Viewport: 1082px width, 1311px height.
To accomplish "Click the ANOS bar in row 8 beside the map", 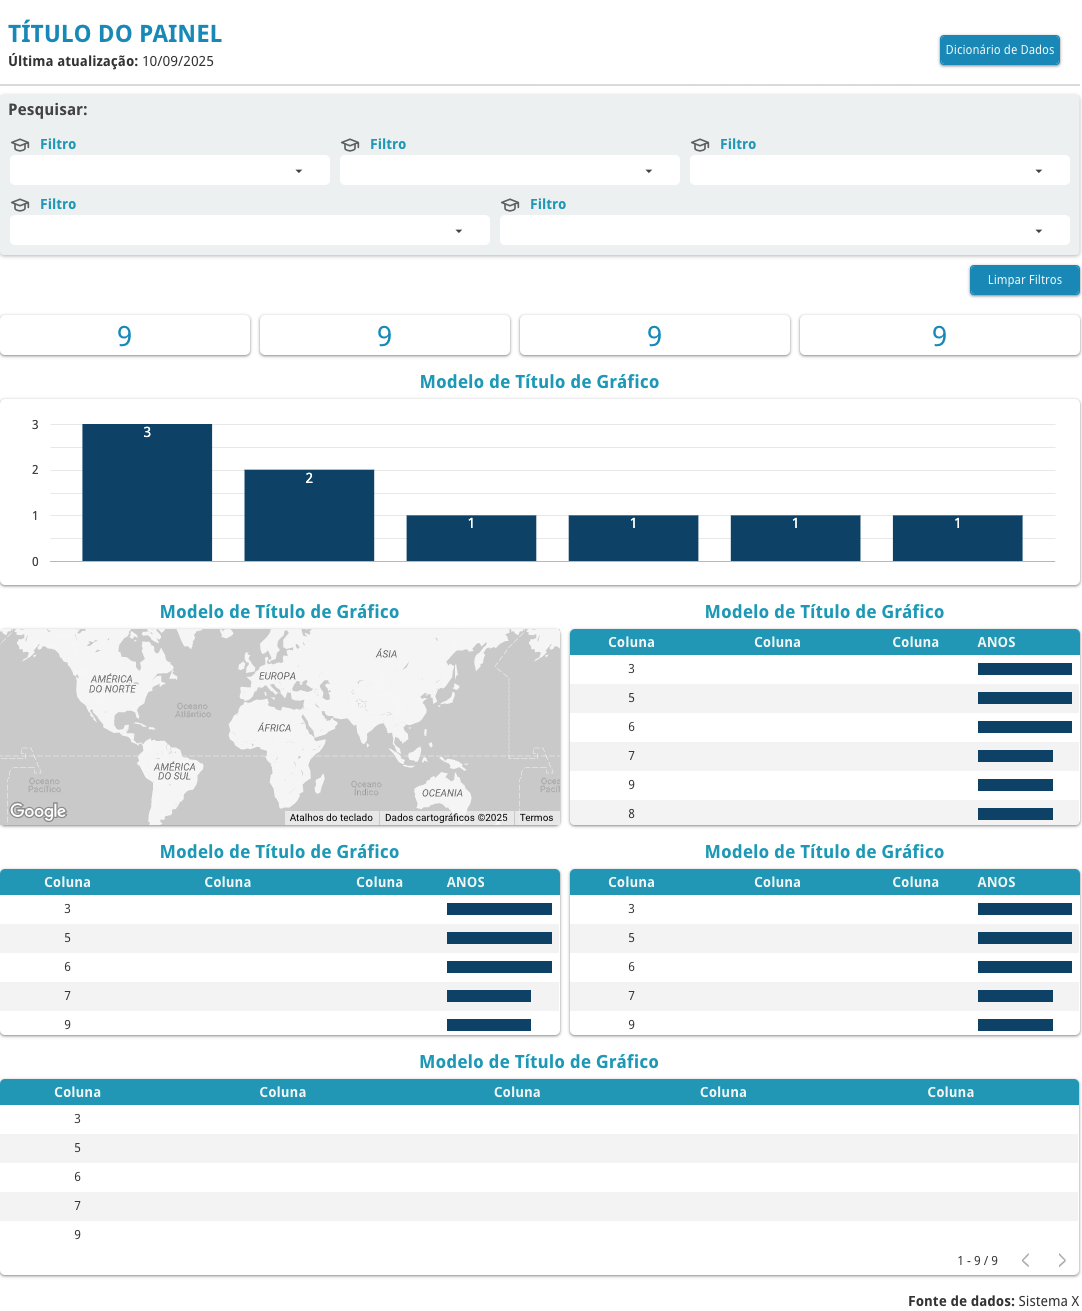I will pyautogui.click(x=1015, y=814).
